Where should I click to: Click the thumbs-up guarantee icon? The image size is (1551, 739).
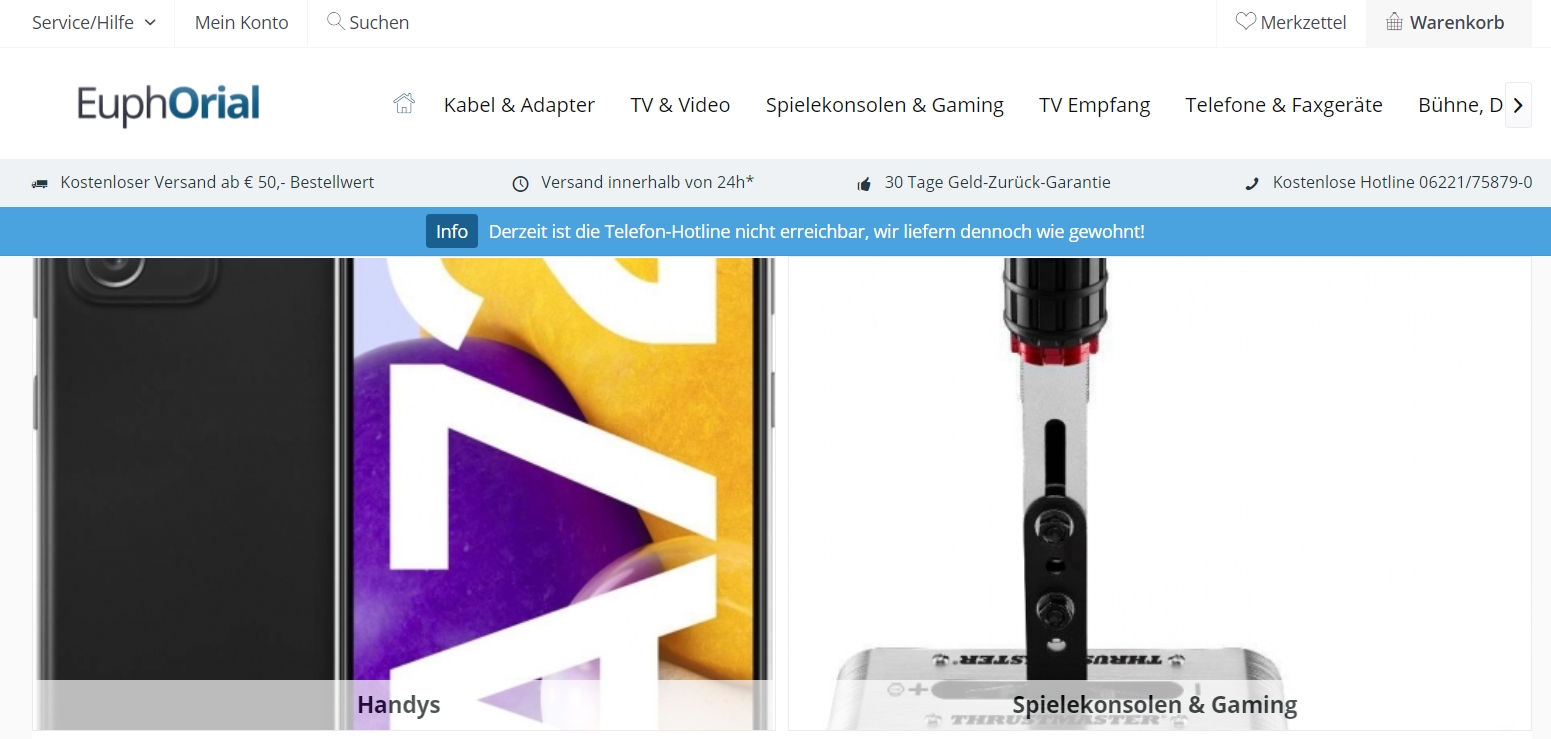tap(864, 184)
